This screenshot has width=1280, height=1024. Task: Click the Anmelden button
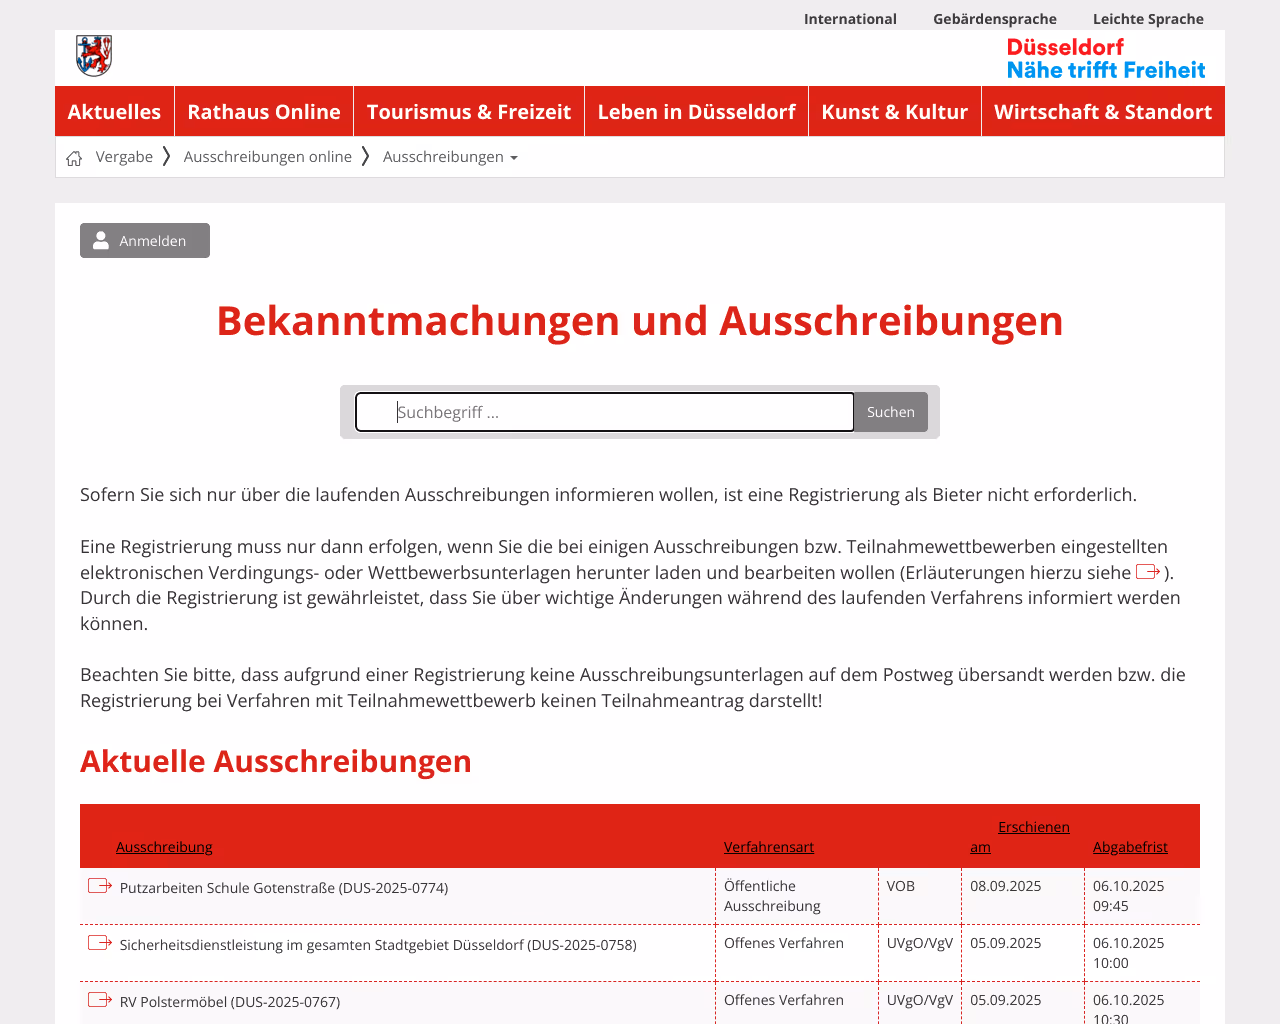pyautogui.click(x=145, y=240)
